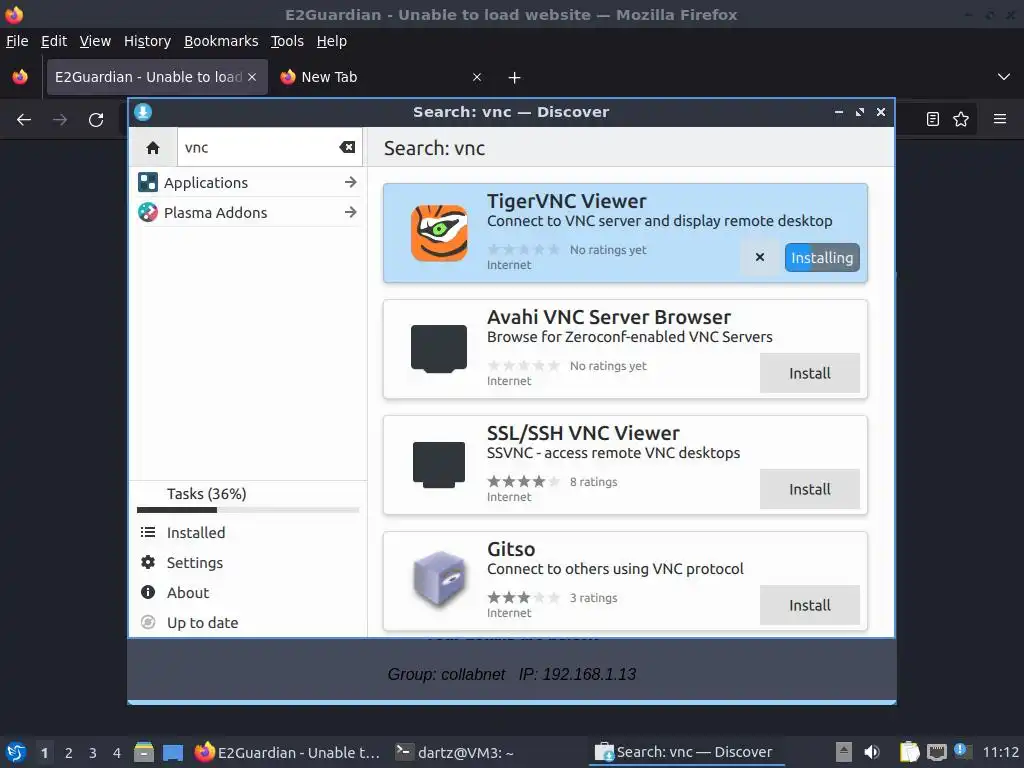Open Firefox Help menu
The image size is (1024, 768).
click(332, 41)
